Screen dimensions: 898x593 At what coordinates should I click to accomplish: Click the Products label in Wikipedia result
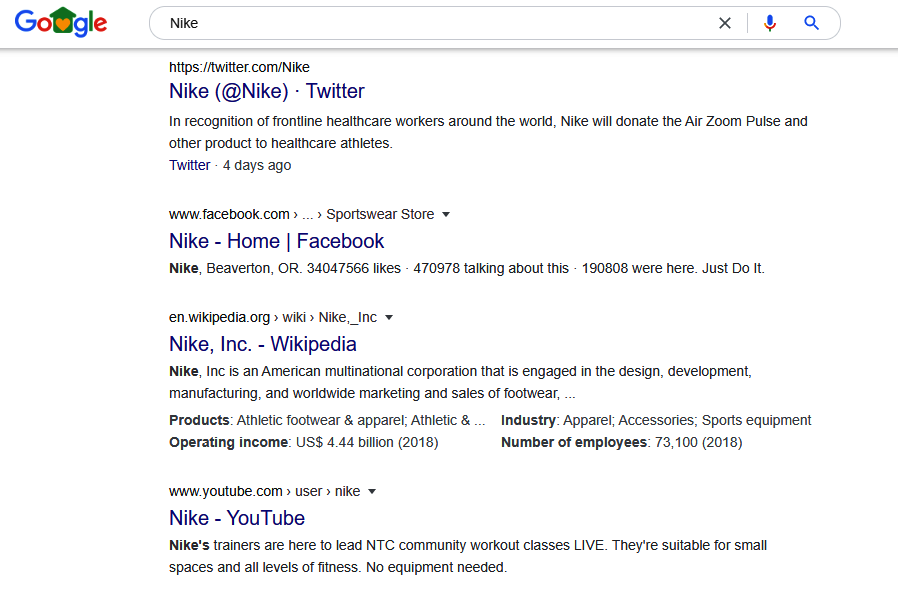(x=199, y=421)
